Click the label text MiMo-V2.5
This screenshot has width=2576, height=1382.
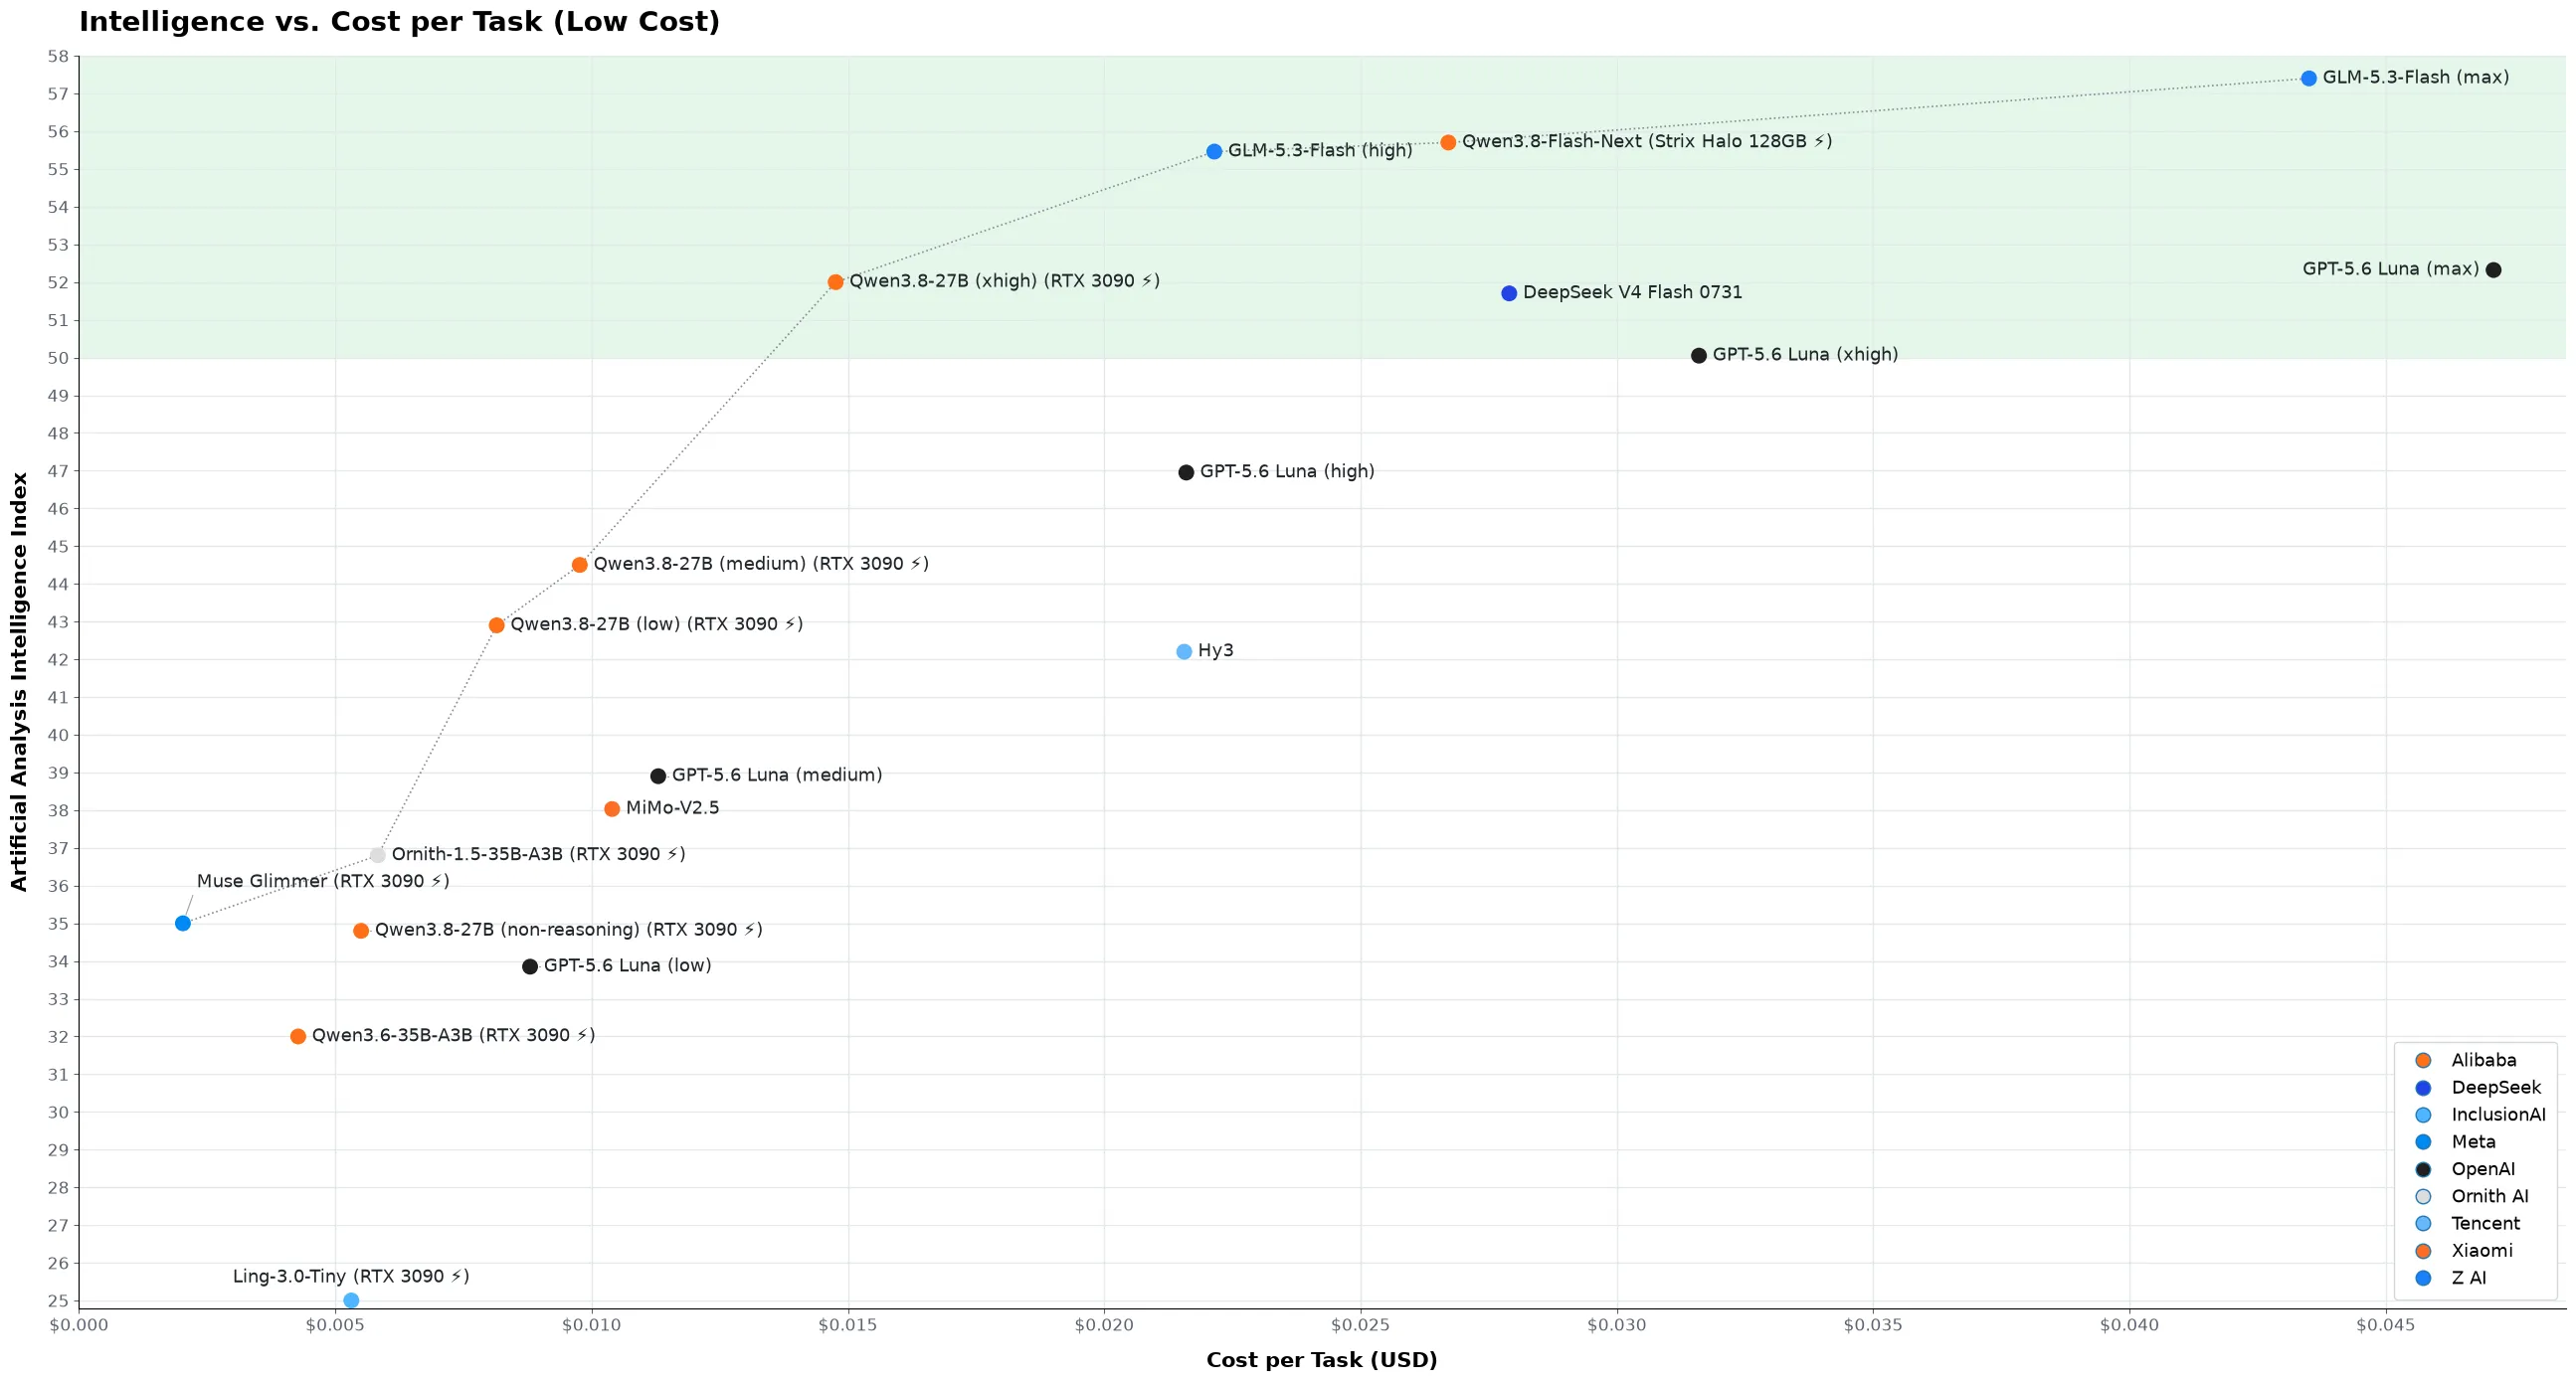coord(672,808)
